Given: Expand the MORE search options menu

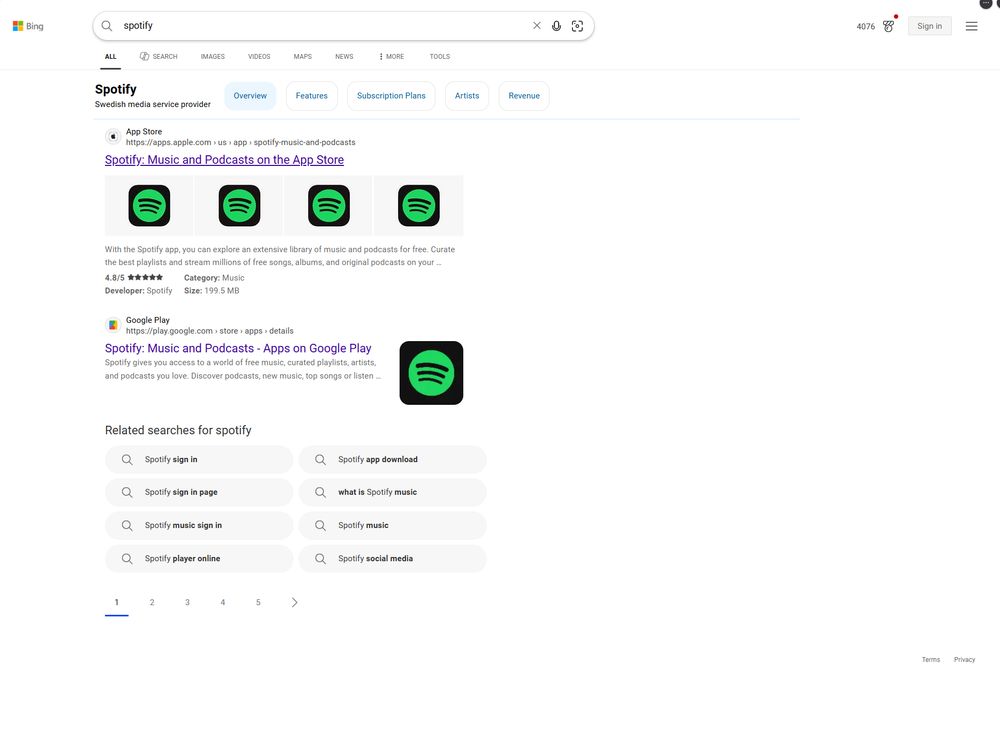Looking at the screenshot, I should point(392,57).
